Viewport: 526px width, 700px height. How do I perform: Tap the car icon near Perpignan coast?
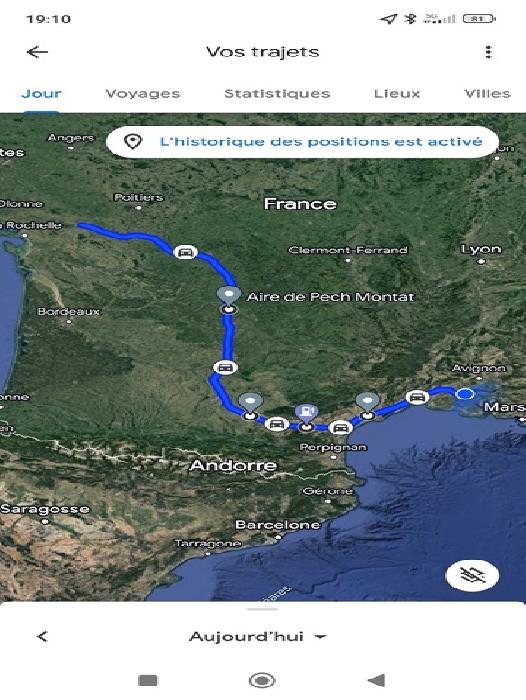tap(341, 428)
